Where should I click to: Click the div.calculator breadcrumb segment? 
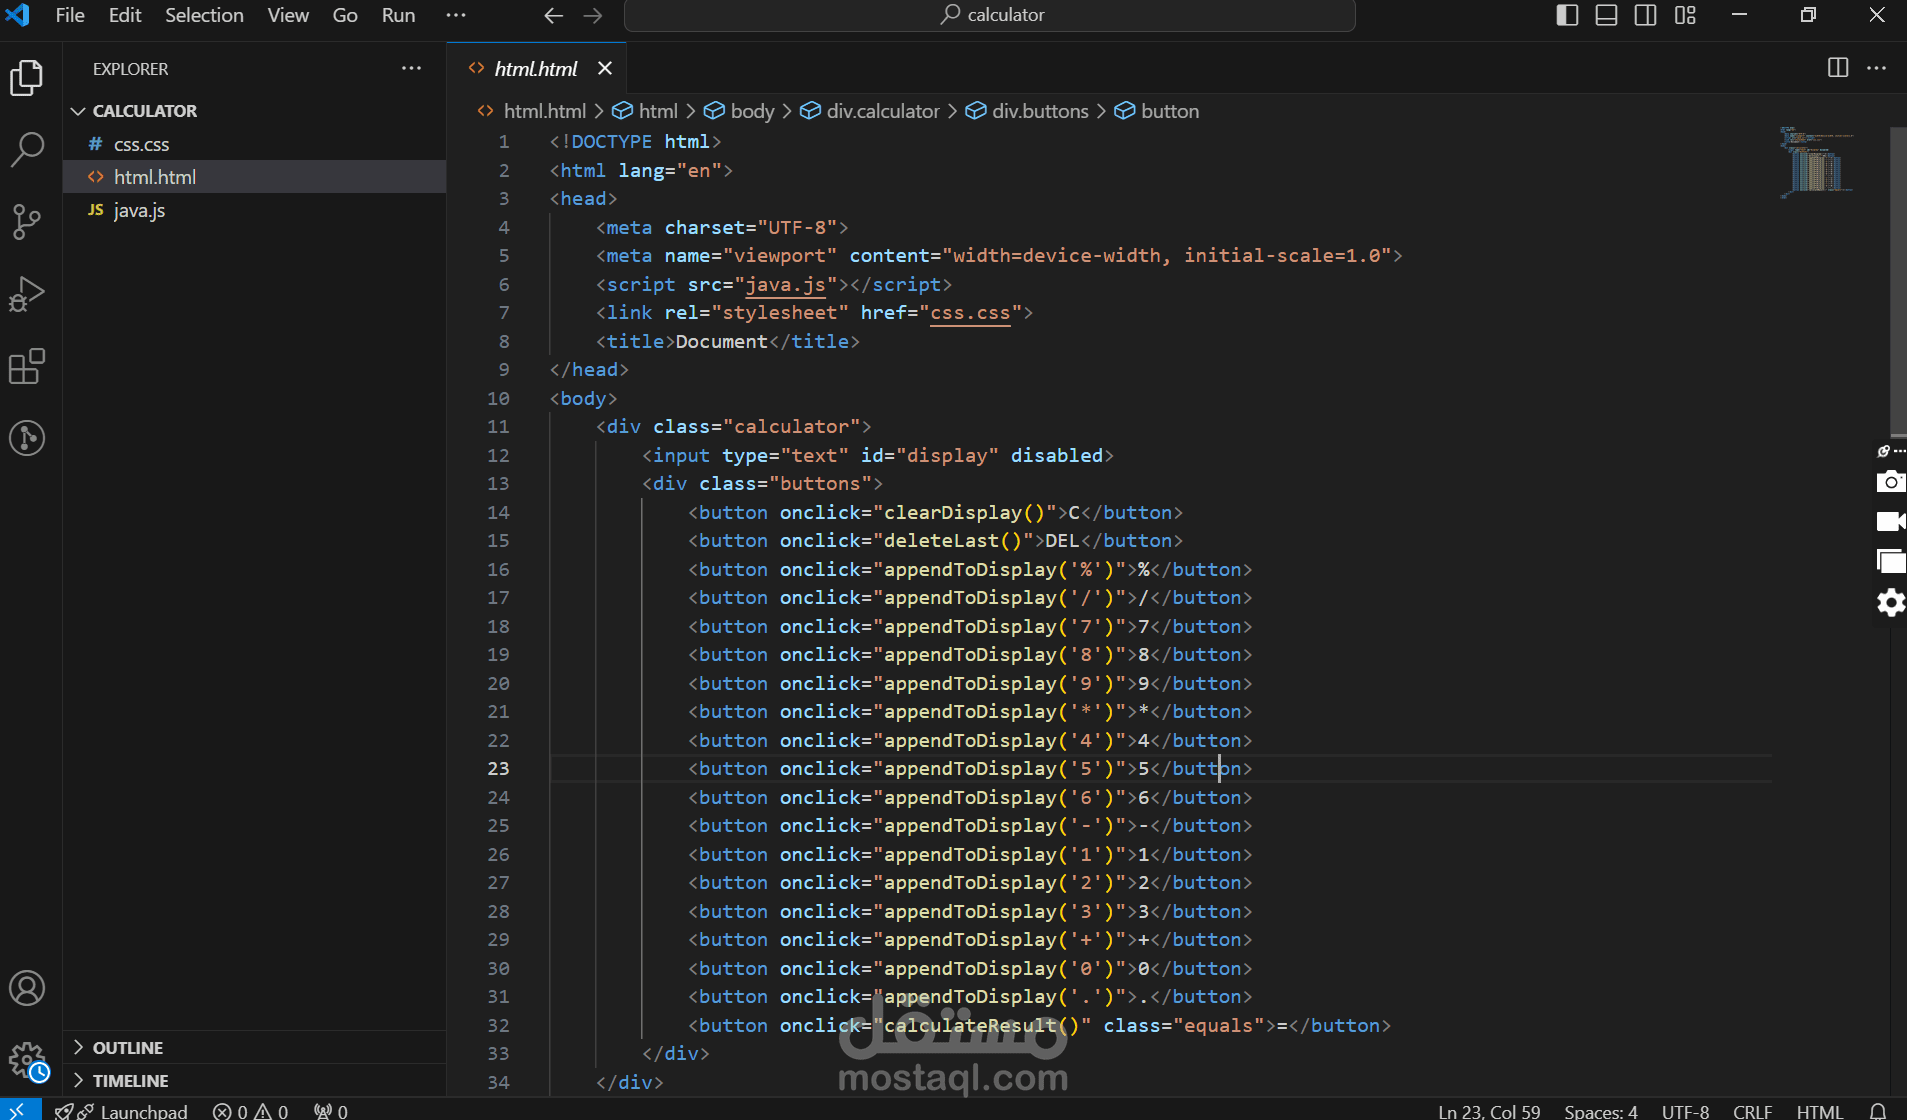871,111
